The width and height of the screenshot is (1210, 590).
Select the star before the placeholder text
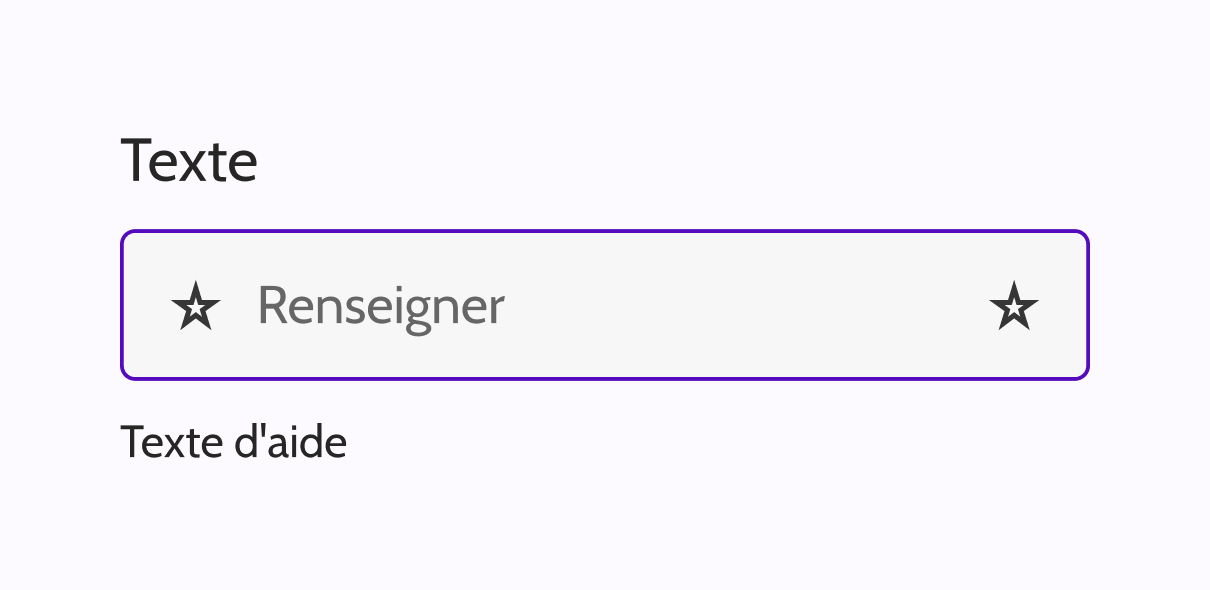tap(196, 306)
